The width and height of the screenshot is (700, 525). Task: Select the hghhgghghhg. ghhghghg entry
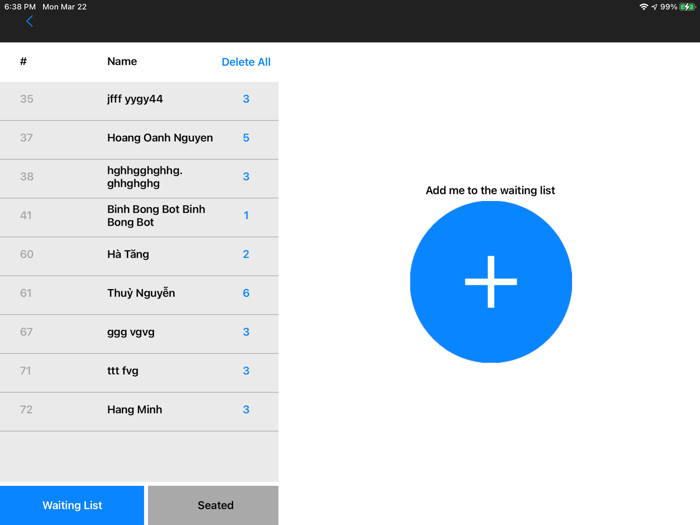[x=139, y=177]
